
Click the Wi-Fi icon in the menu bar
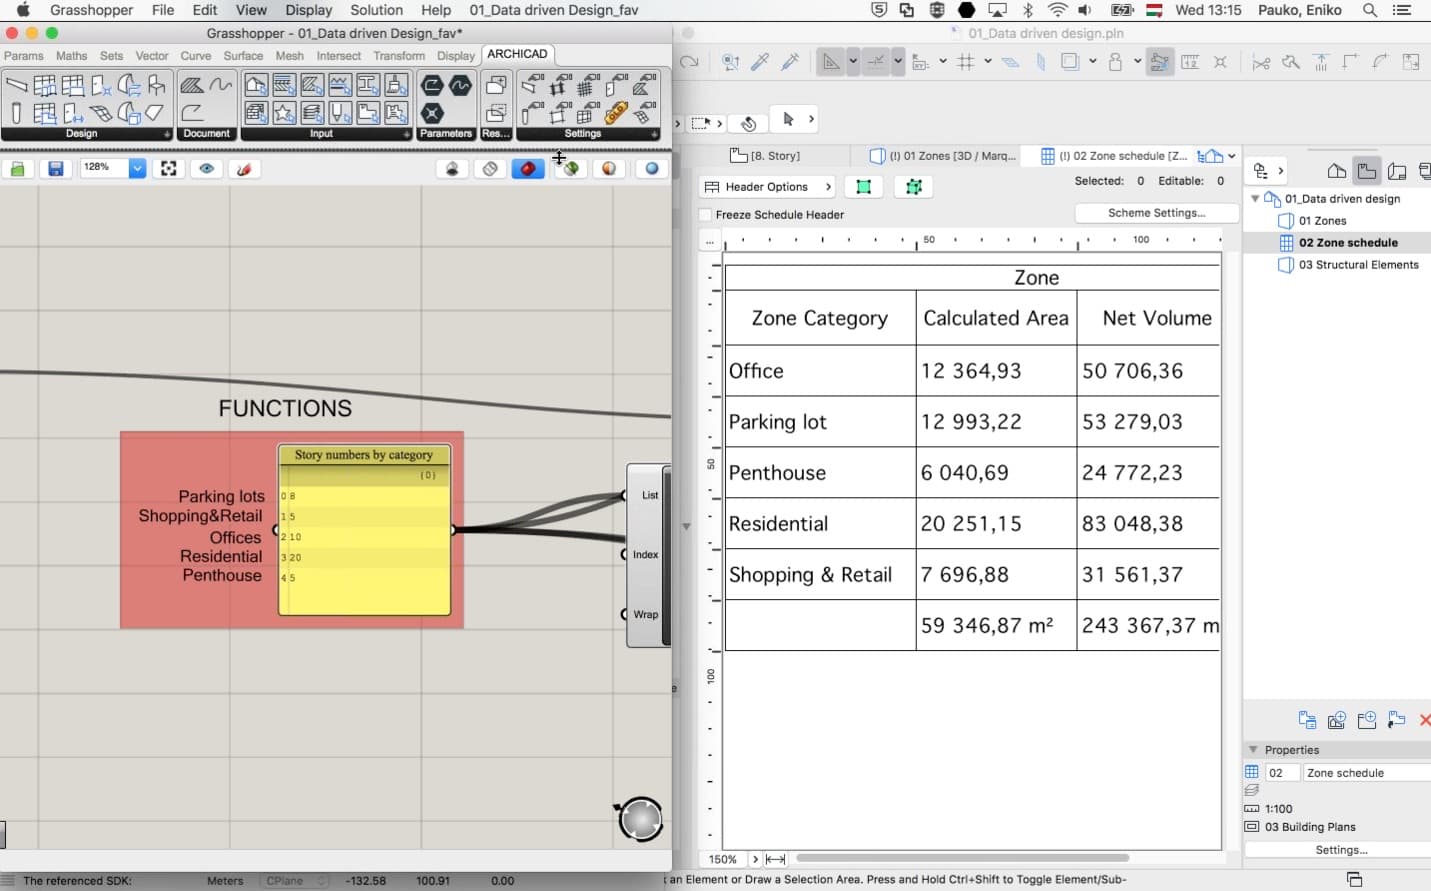[x=1057, y=10]
